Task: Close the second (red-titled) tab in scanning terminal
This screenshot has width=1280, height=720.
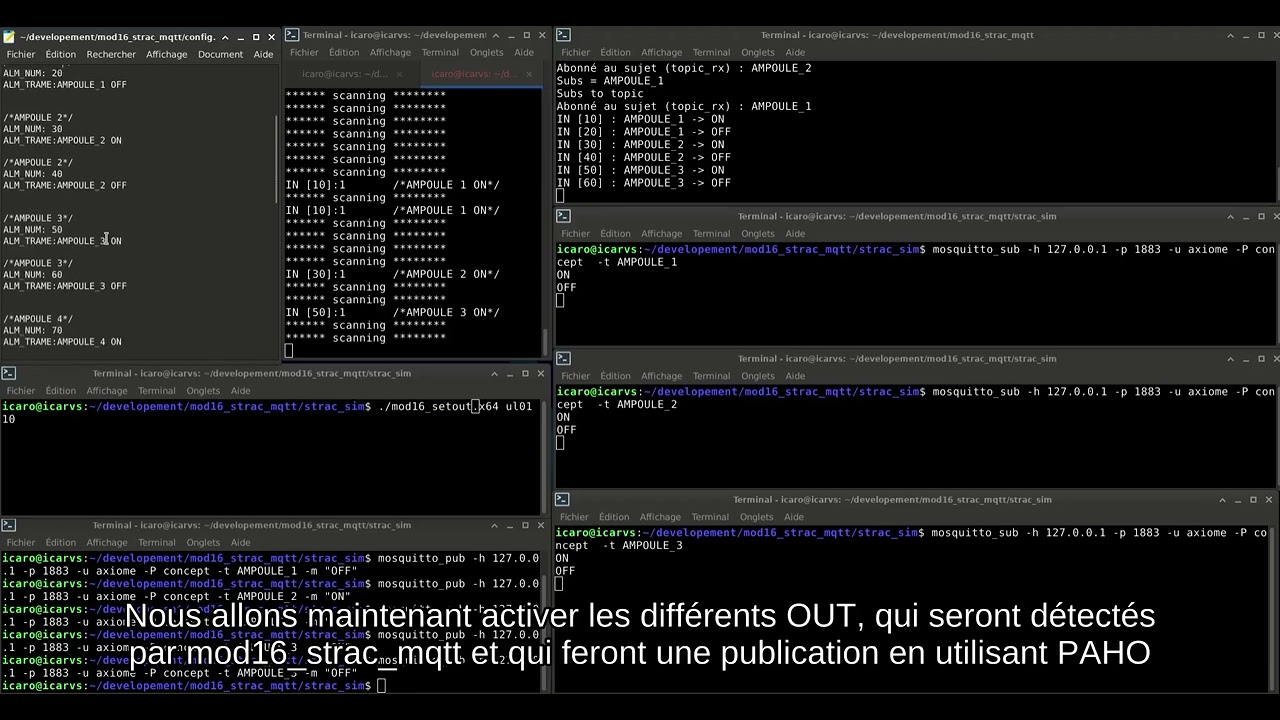Action: [x=529, y=74]
